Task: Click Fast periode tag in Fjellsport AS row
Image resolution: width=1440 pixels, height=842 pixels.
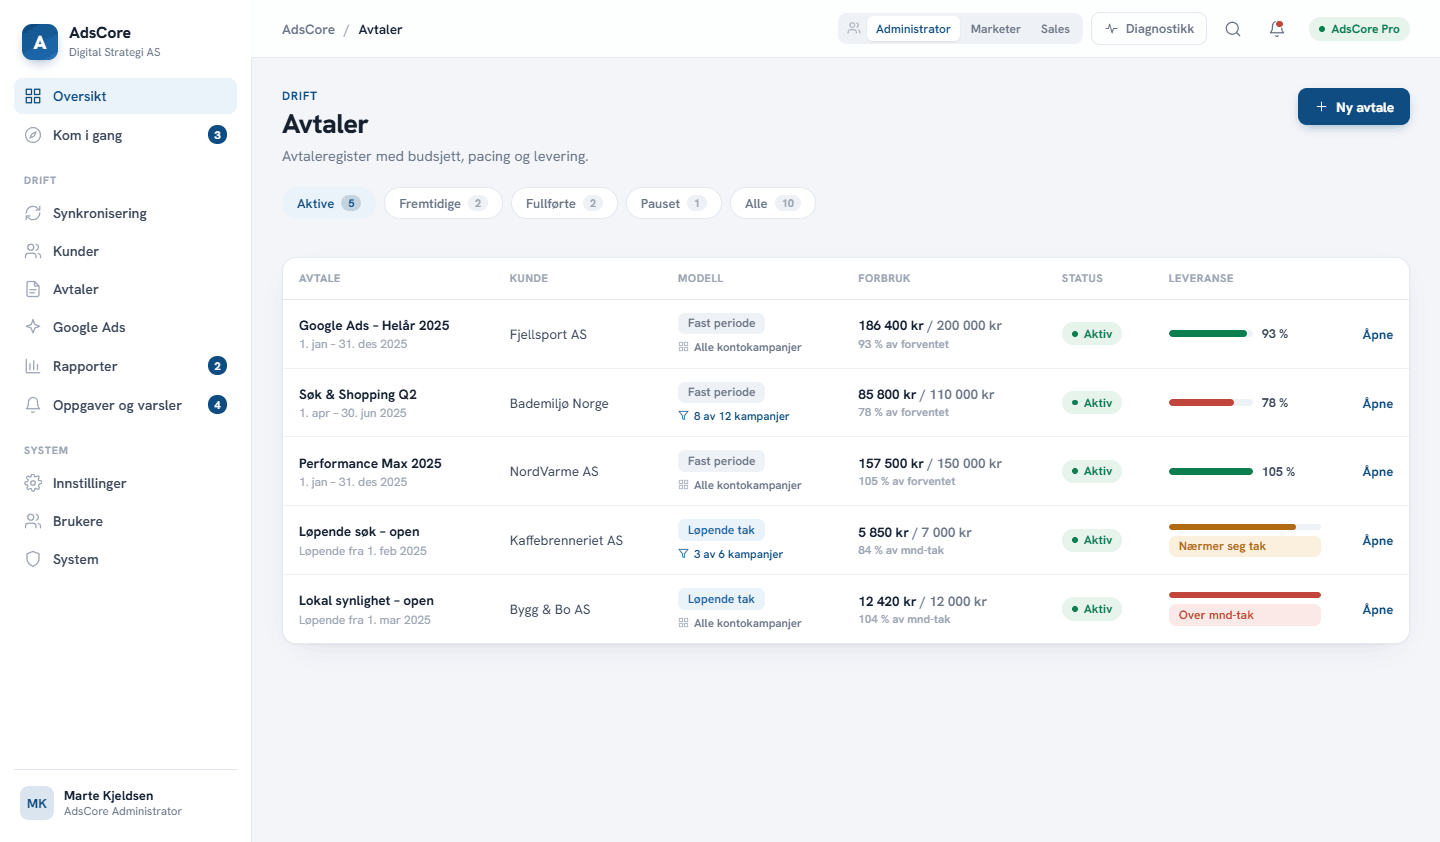Action: pyautogui.click(x=721, y=323)
